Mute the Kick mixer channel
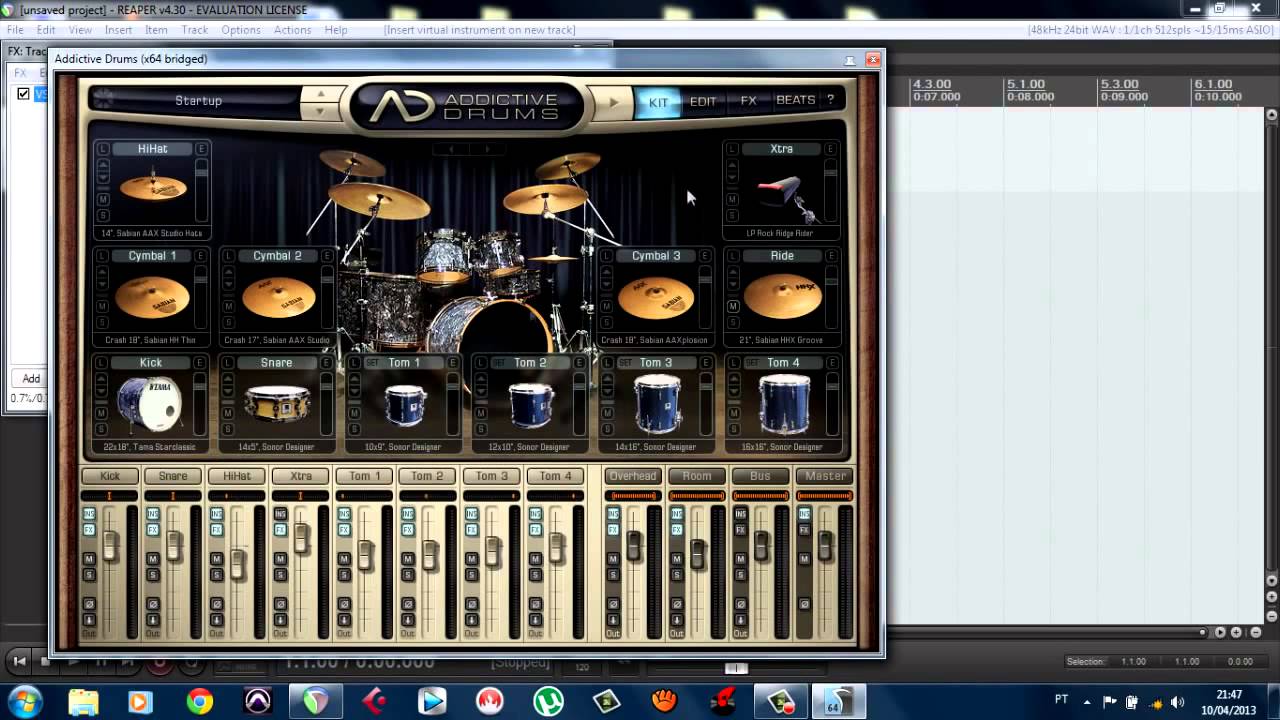 [89, 559]
